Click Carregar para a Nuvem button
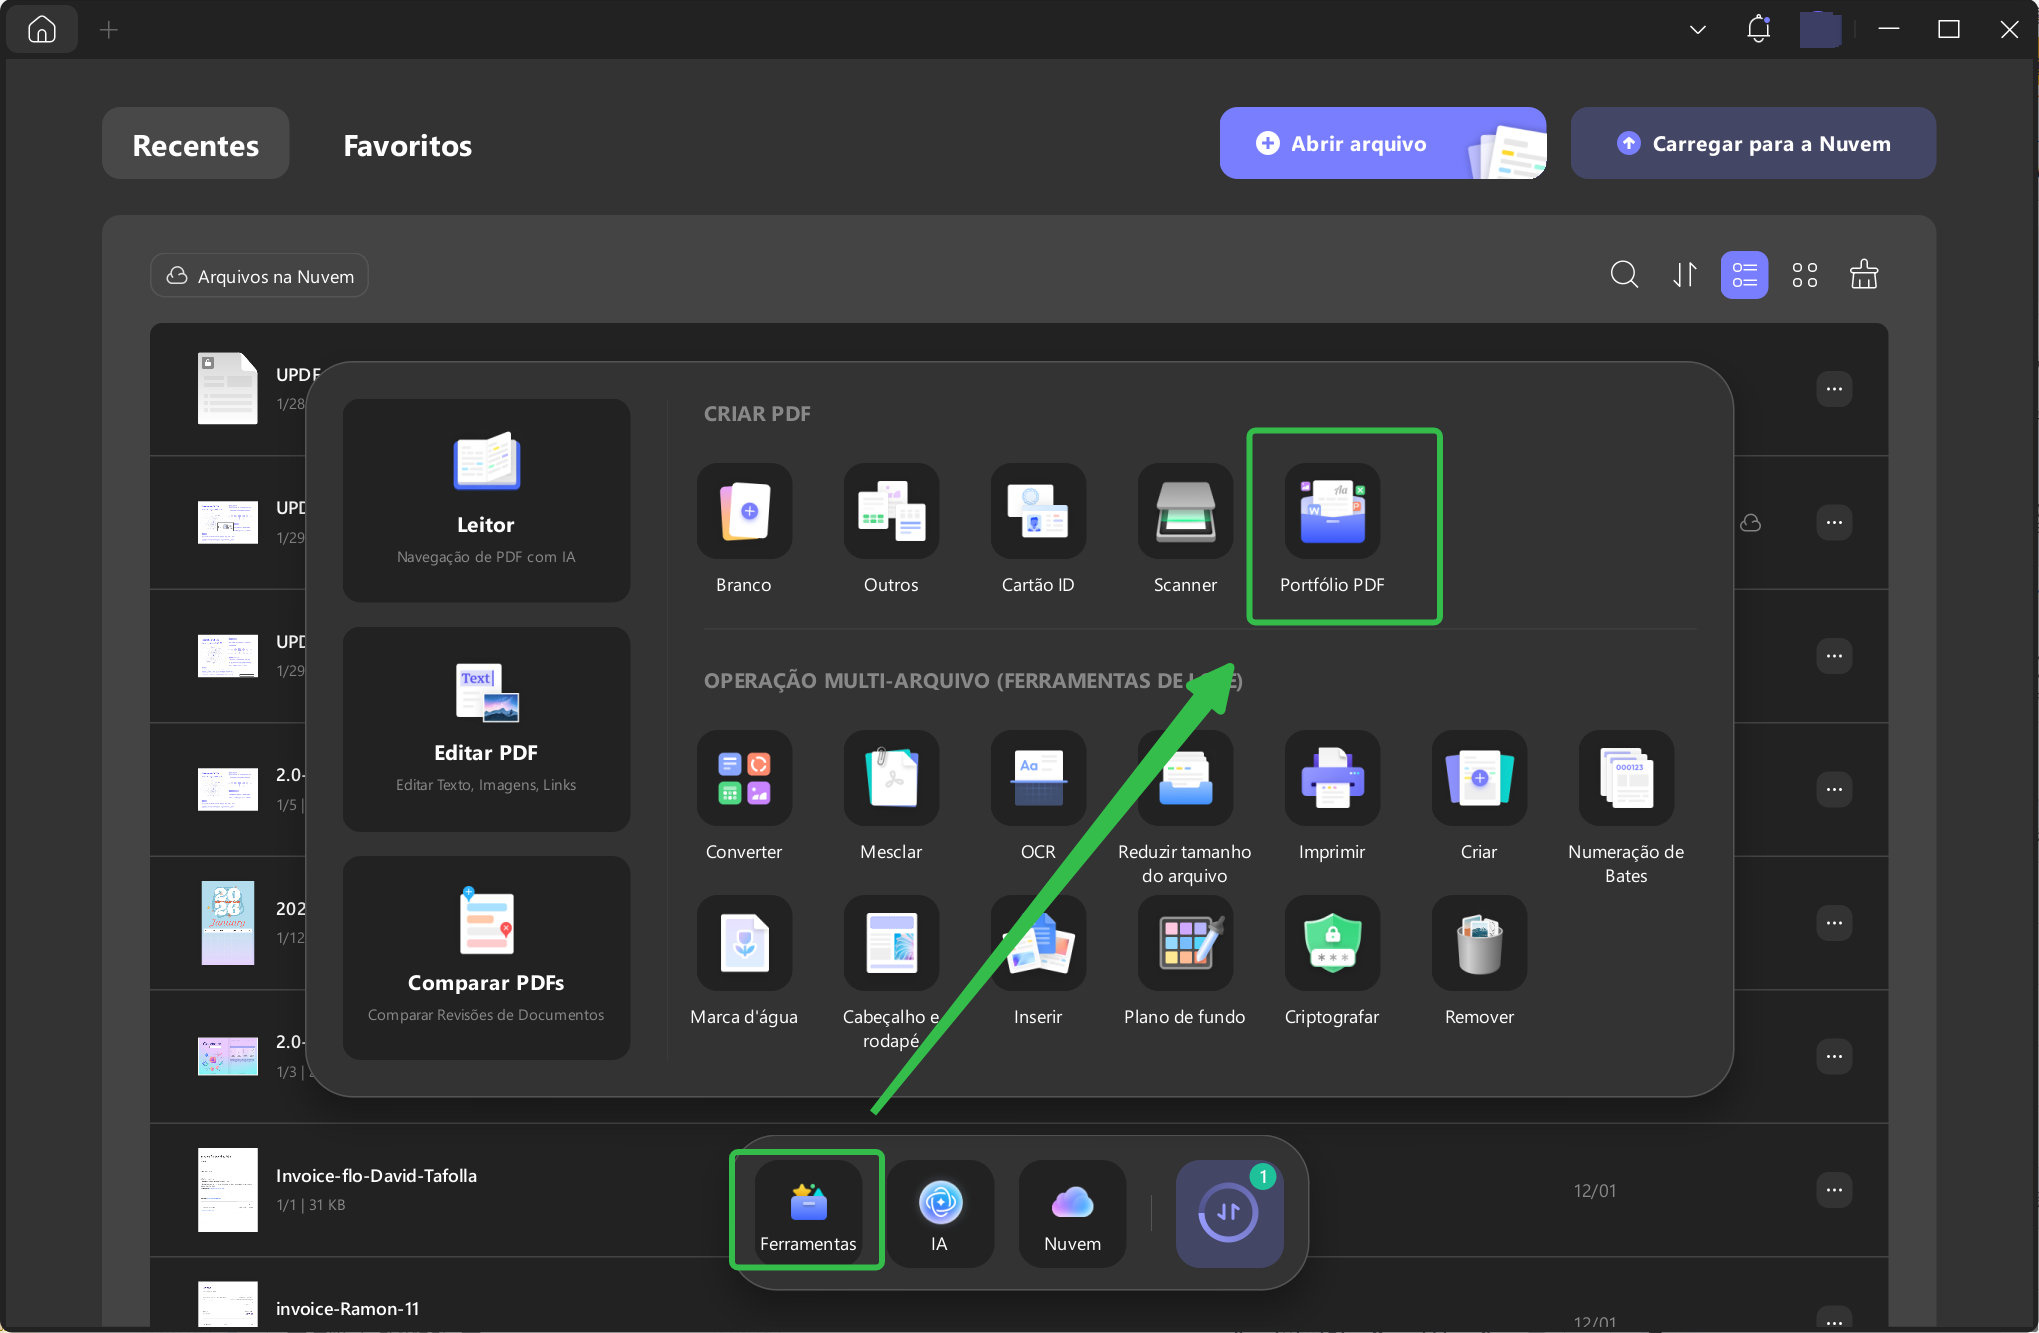 coord(1753,144)
